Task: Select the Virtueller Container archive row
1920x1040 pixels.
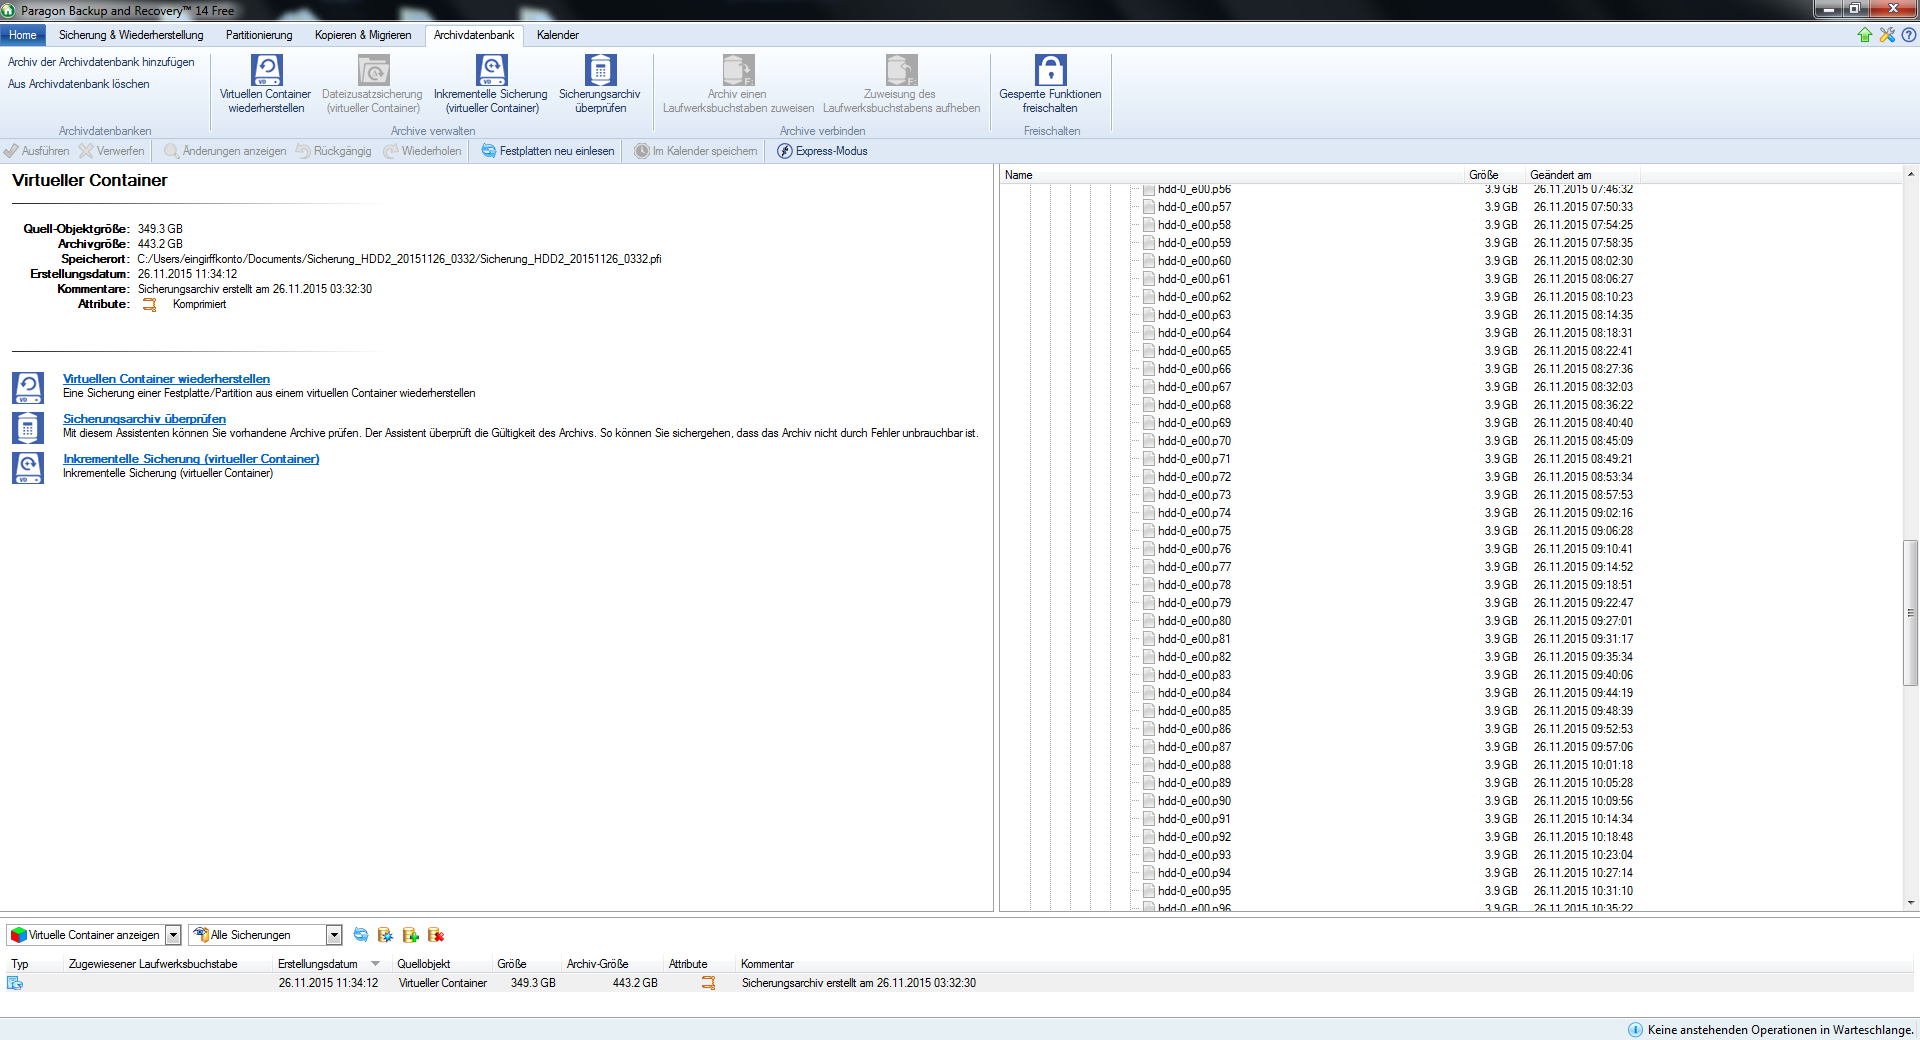Action: (960, 983)
